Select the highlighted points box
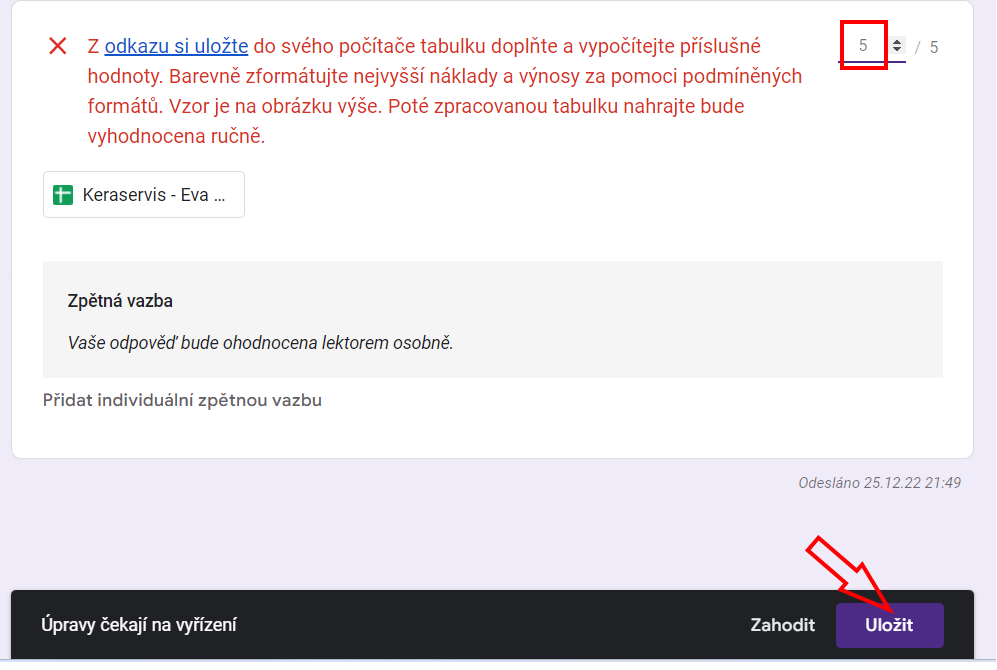The width and height of the screenshot is (997, 670). [x=862, y=45]
